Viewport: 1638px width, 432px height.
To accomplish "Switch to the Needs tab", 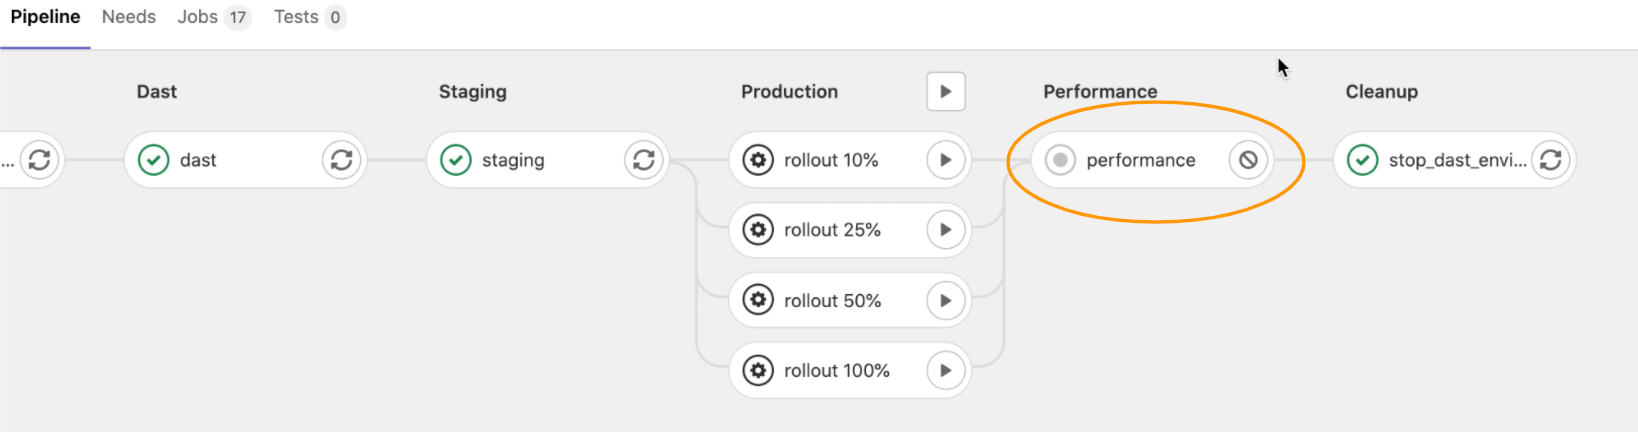I will (x=129, y=17).
